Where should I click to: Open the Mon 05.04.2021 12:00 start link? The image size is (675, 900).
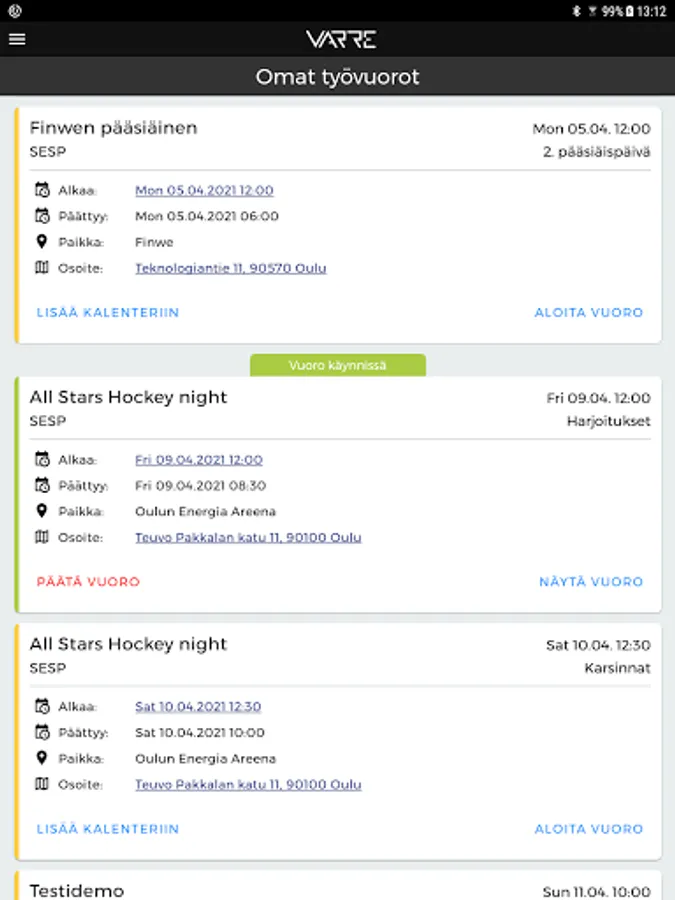[x=204, y=190]
